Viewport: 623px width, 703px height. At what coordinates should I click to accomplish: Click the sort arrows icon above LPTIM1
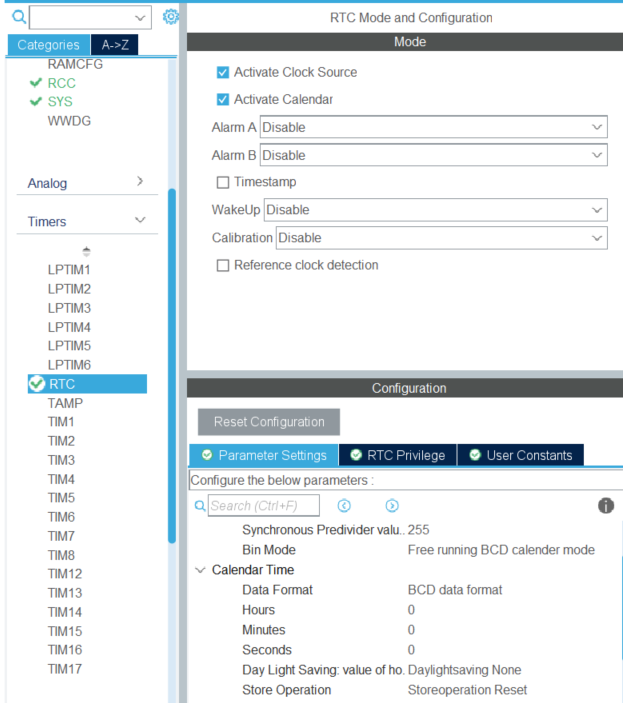pyautogui.click(x=87, y=251)
